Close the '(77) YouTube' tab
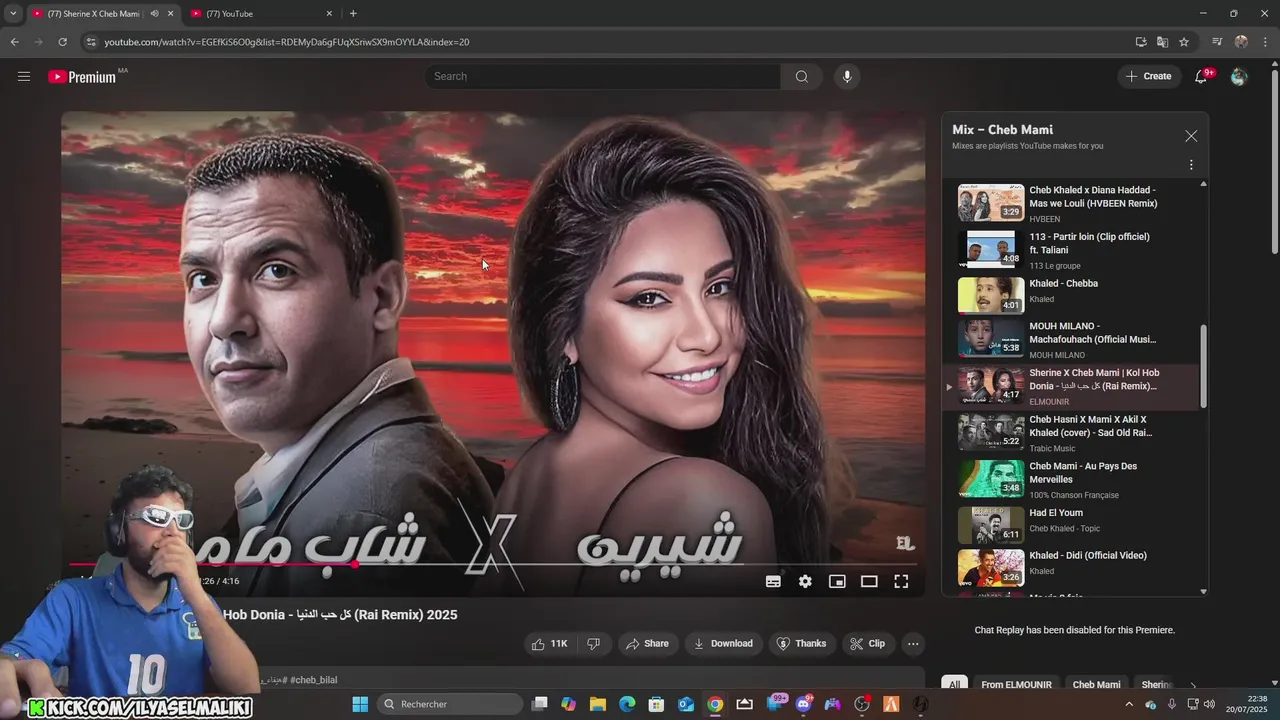This screenshot has height=720, width=1280. click(x=329, y=13)
